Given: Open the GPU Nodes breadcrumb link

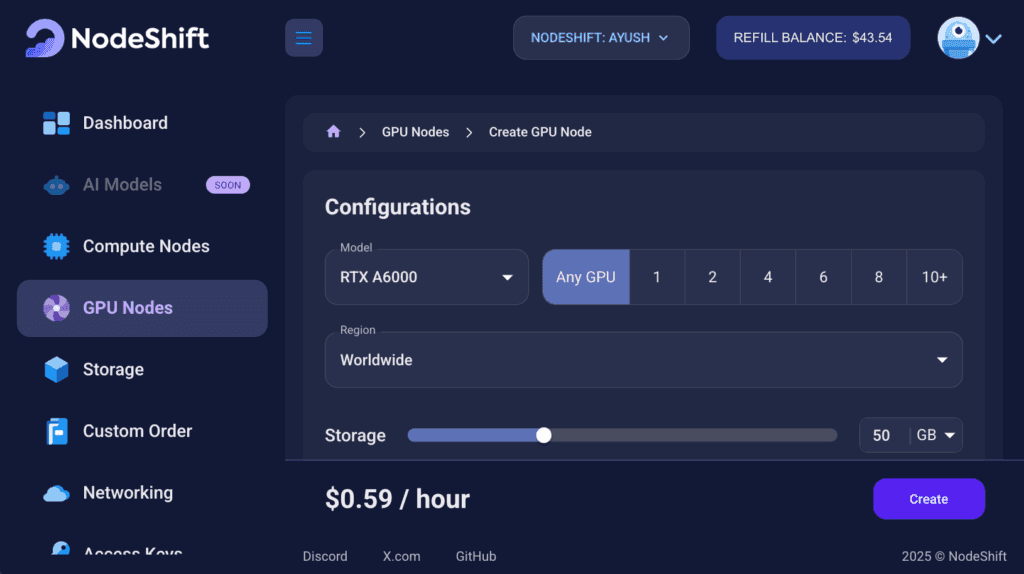Looking at the screenshot, I should [415, 132].
